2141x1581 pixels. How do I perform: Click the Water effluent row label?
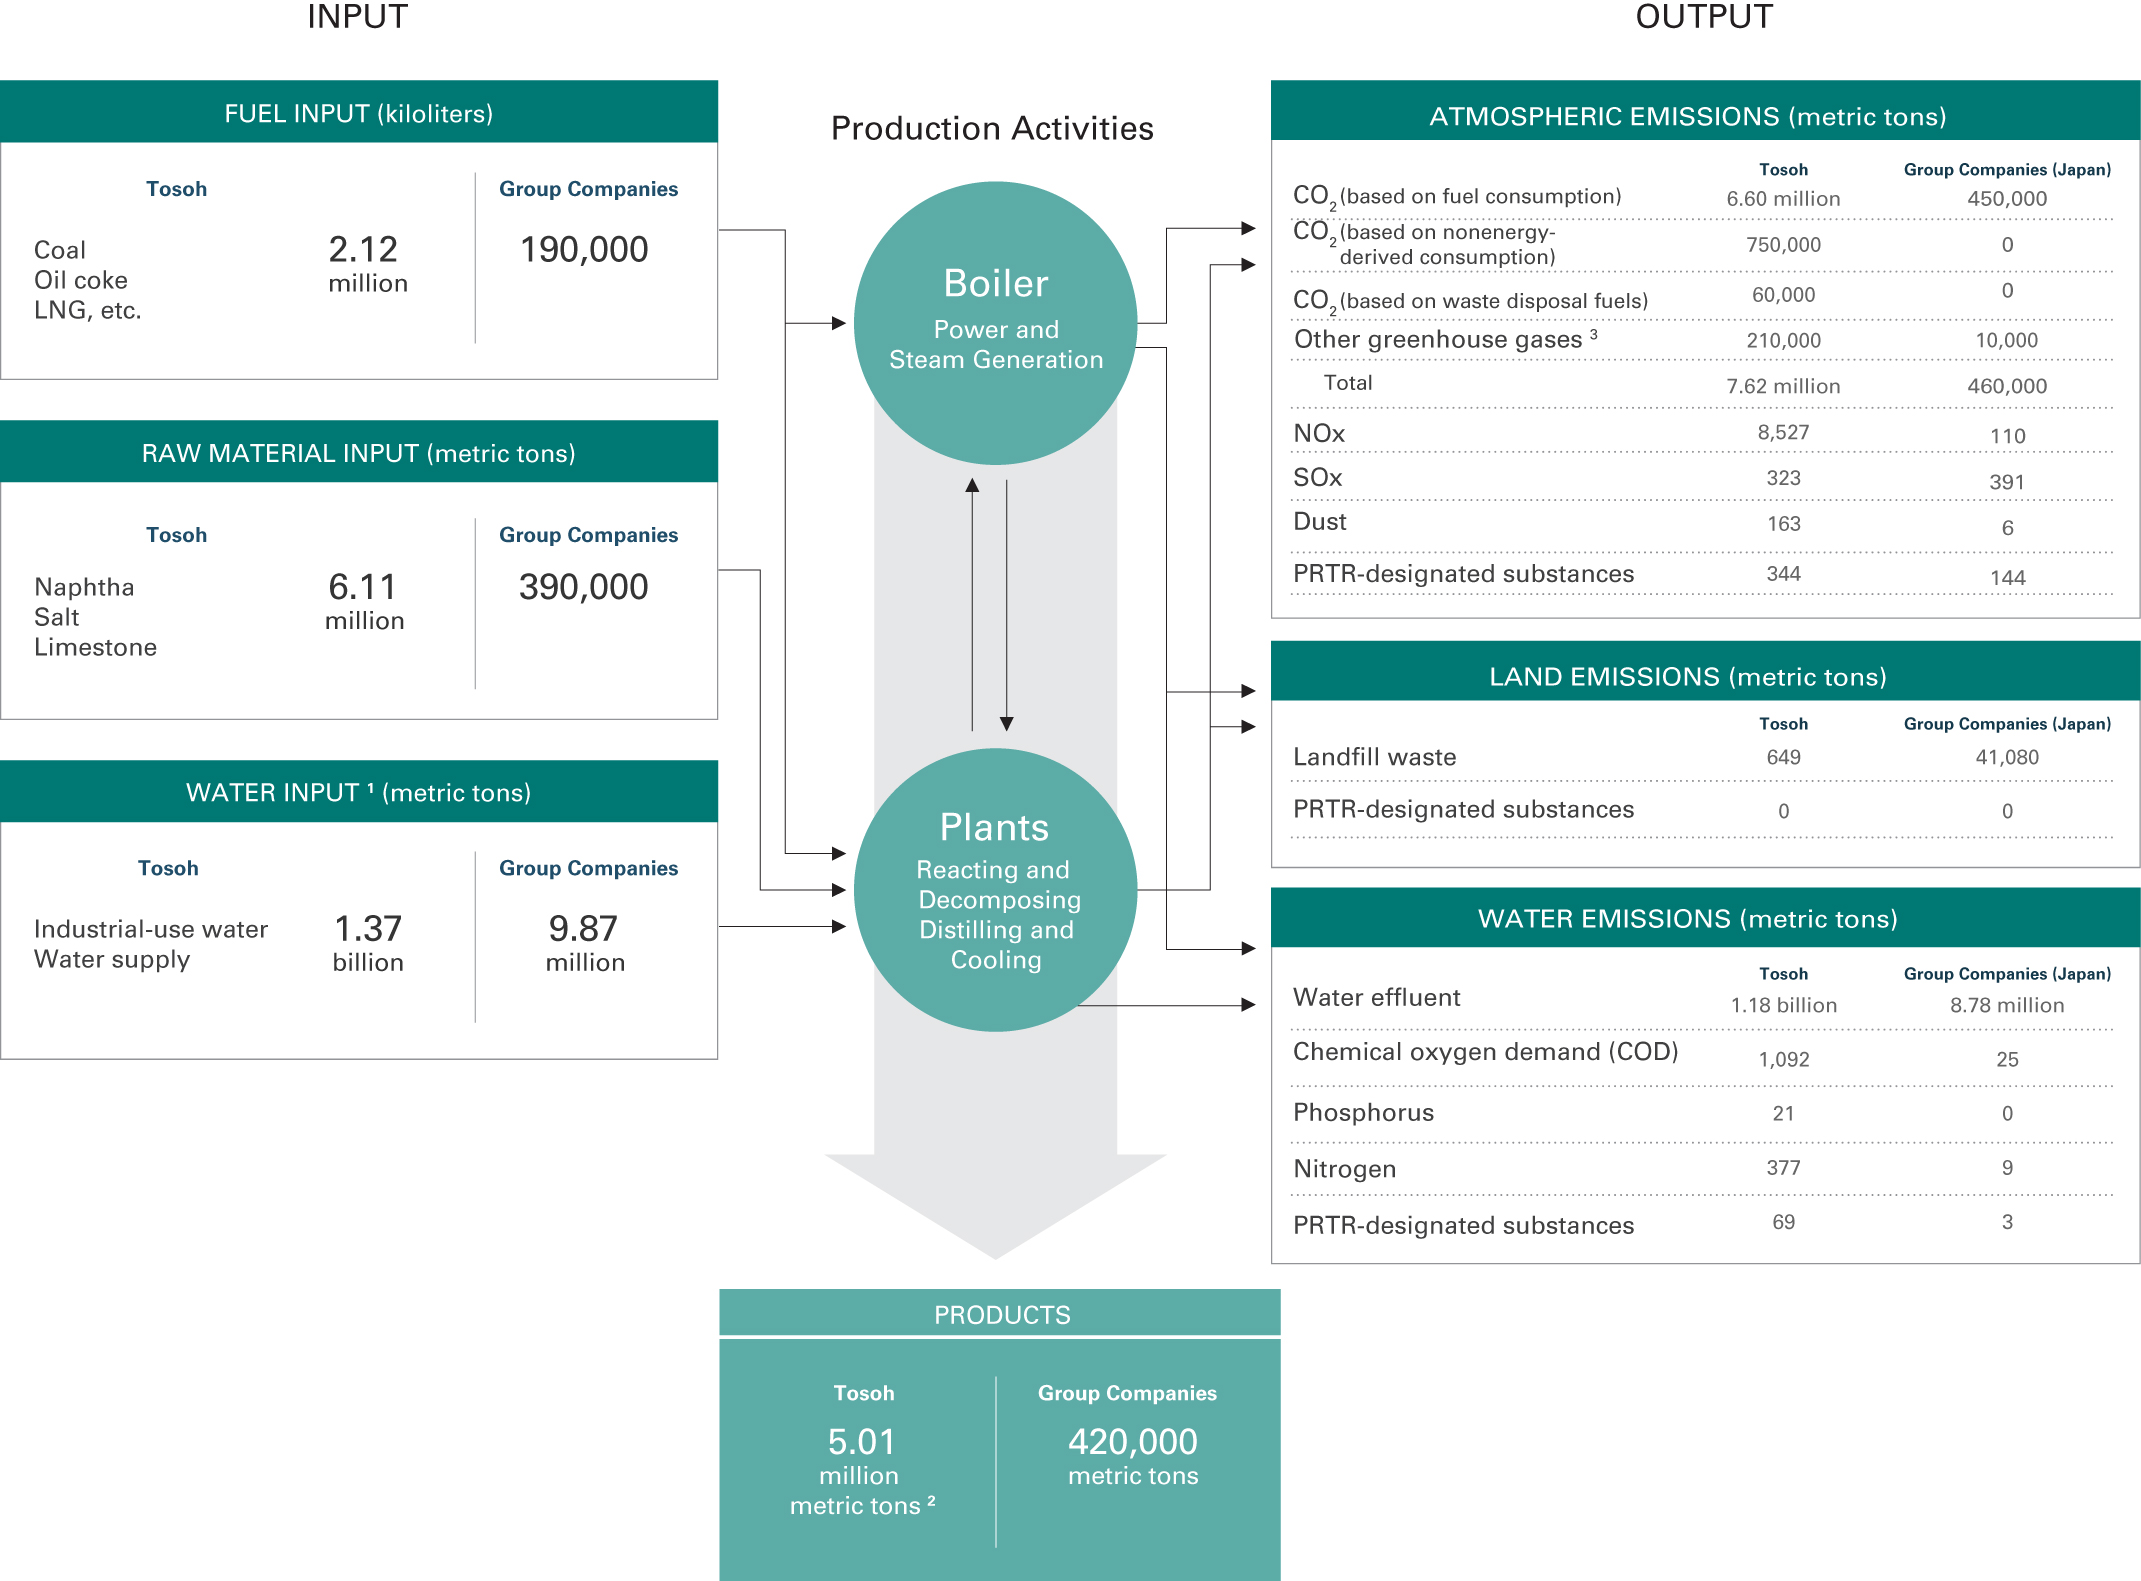click(x=1376, y=997)
